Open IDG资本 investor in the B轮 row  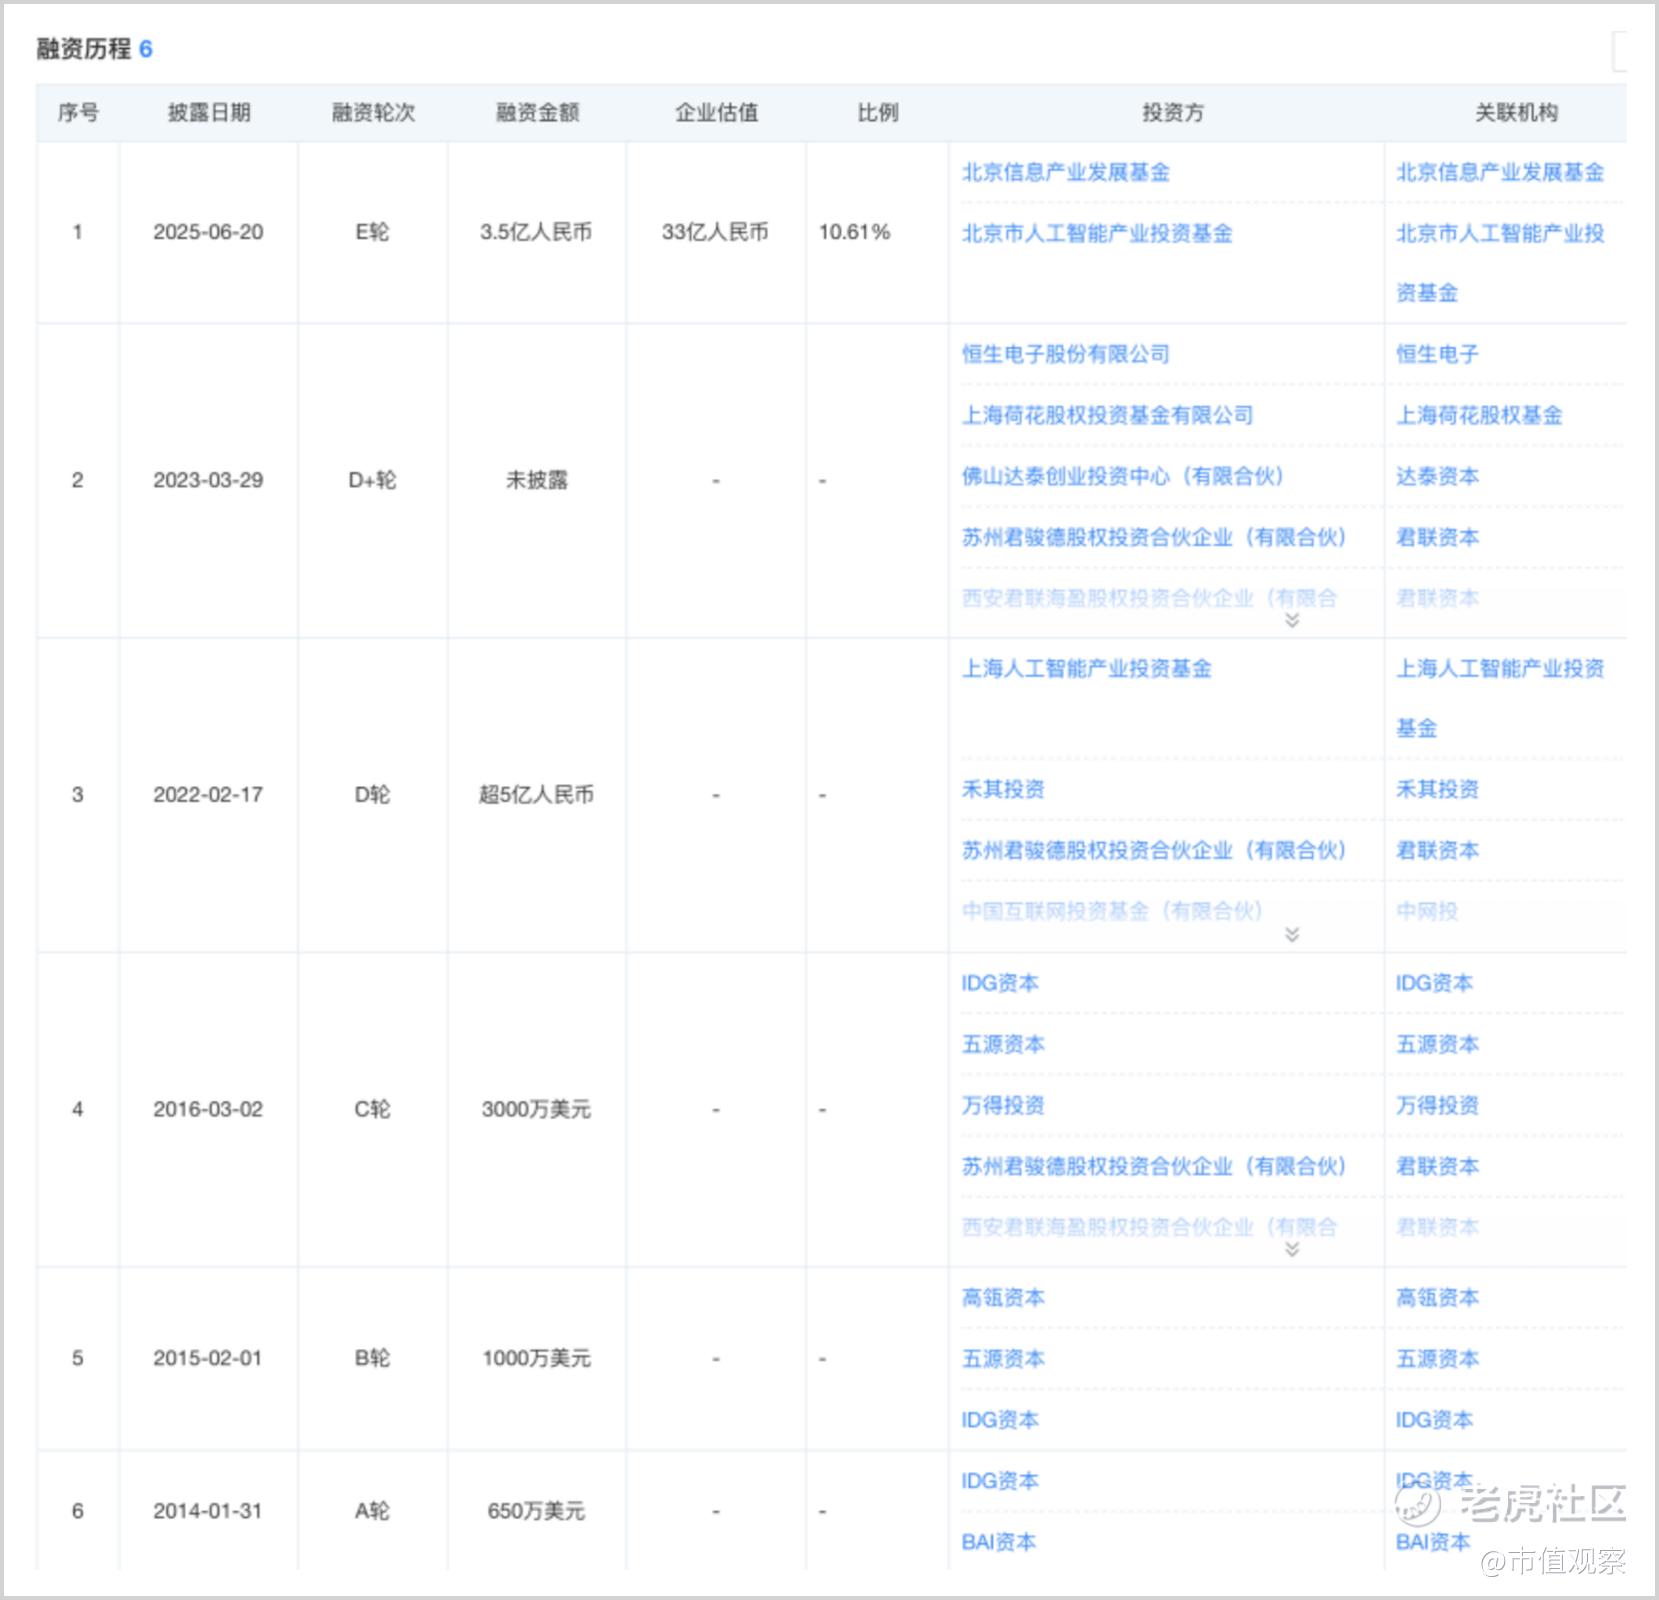click(1000, 1420)
